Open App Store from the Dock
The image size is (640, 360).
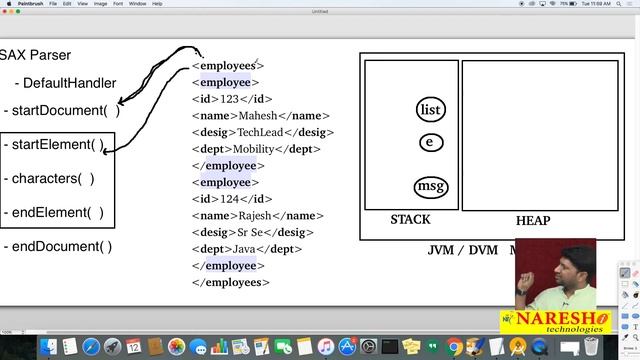pos(347,347)
